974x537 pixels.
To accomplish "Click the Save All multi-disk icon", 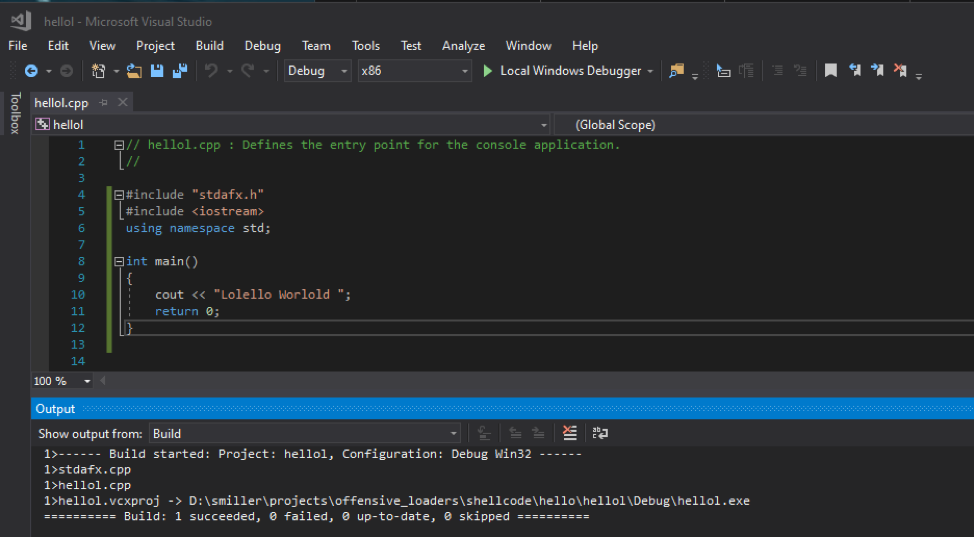I will pos(180,71).
